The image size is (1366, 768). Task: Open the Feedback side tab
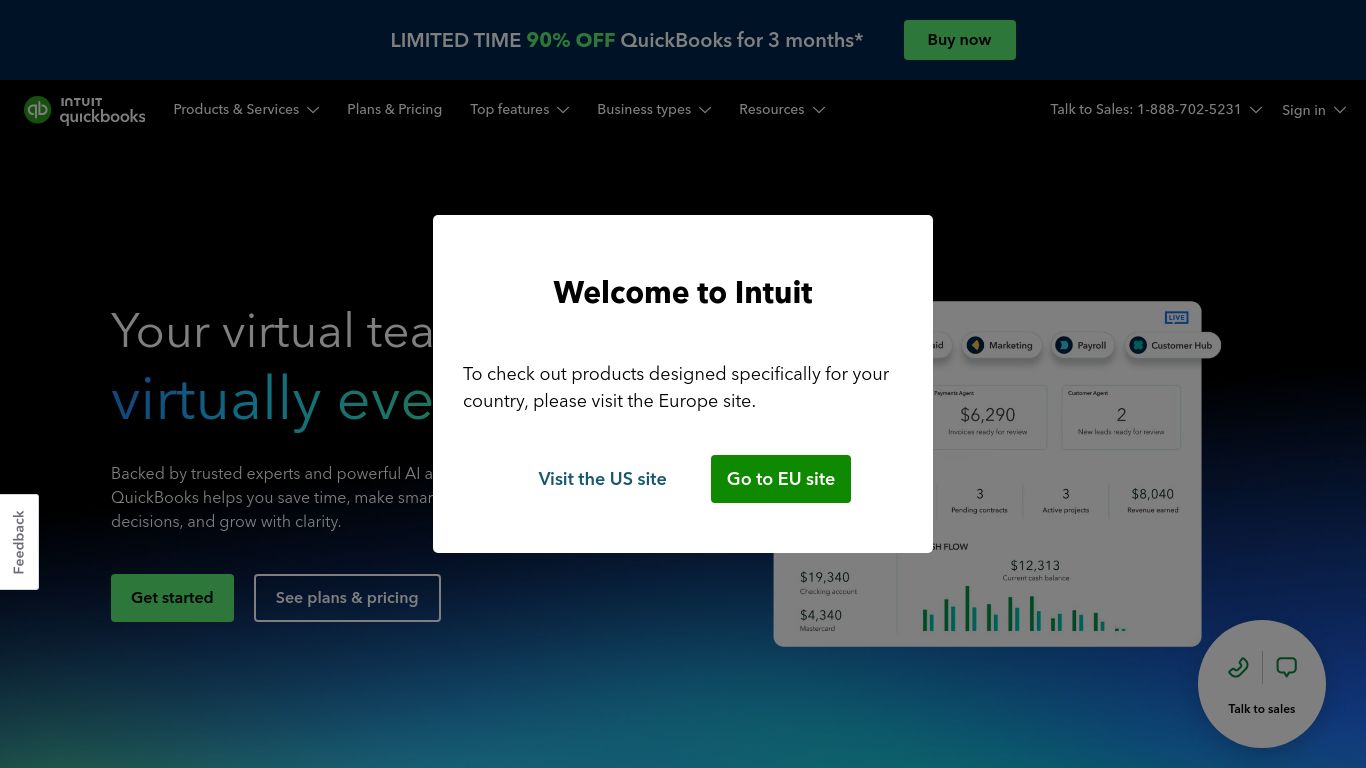19,542
